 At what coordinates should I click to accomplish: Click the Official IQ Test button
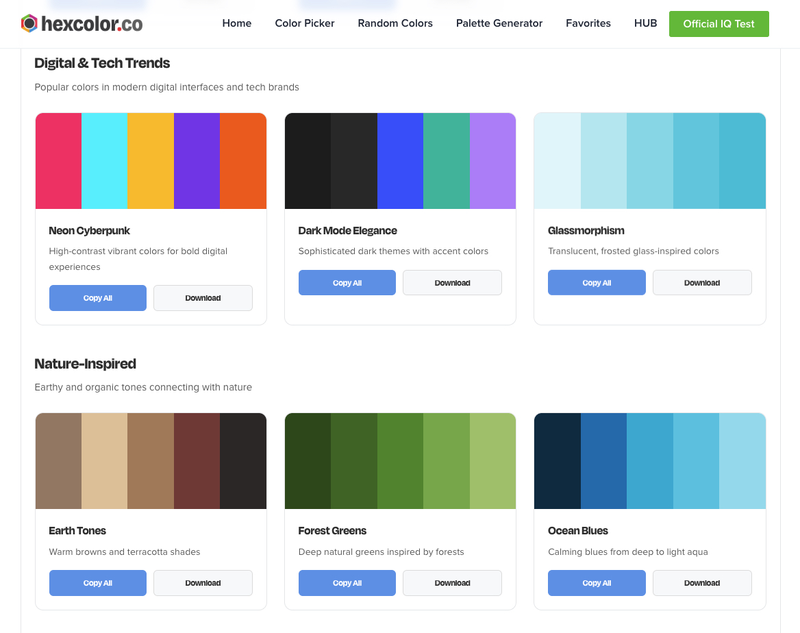pos(719,24)
